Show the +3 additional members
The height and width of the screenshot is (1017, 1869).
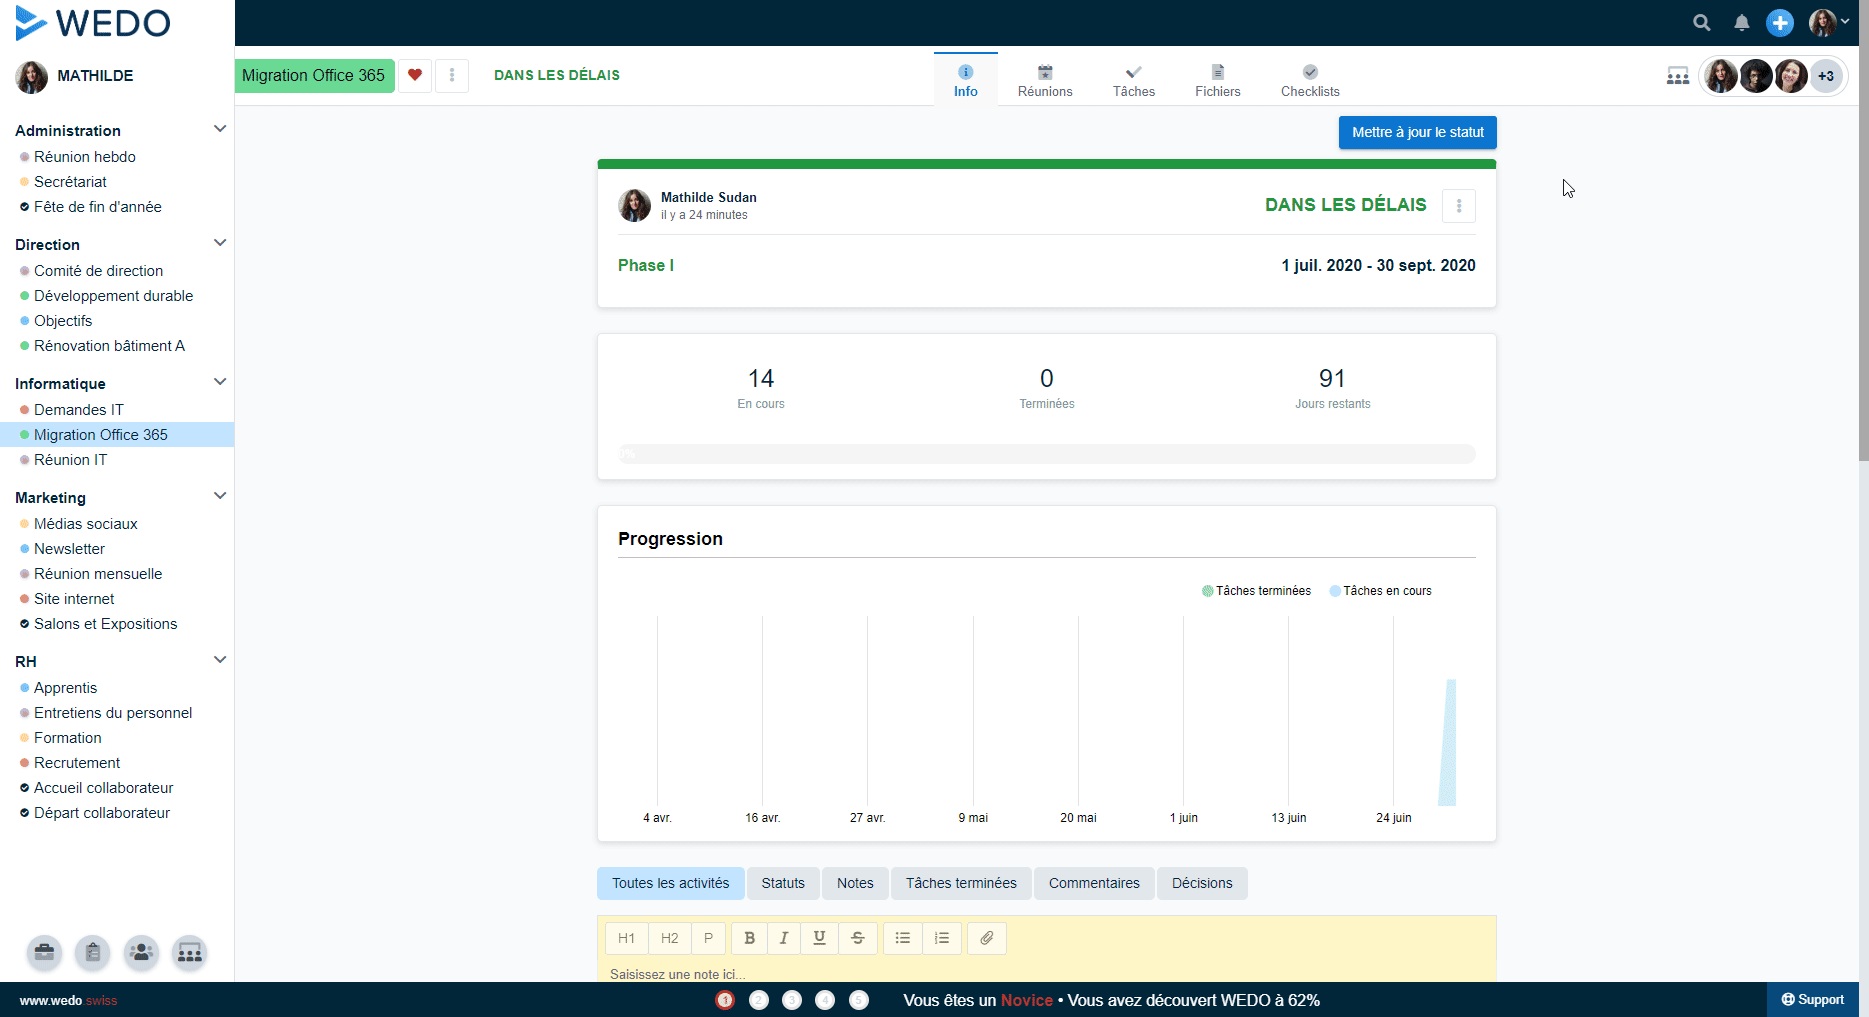click(1826, 76)
